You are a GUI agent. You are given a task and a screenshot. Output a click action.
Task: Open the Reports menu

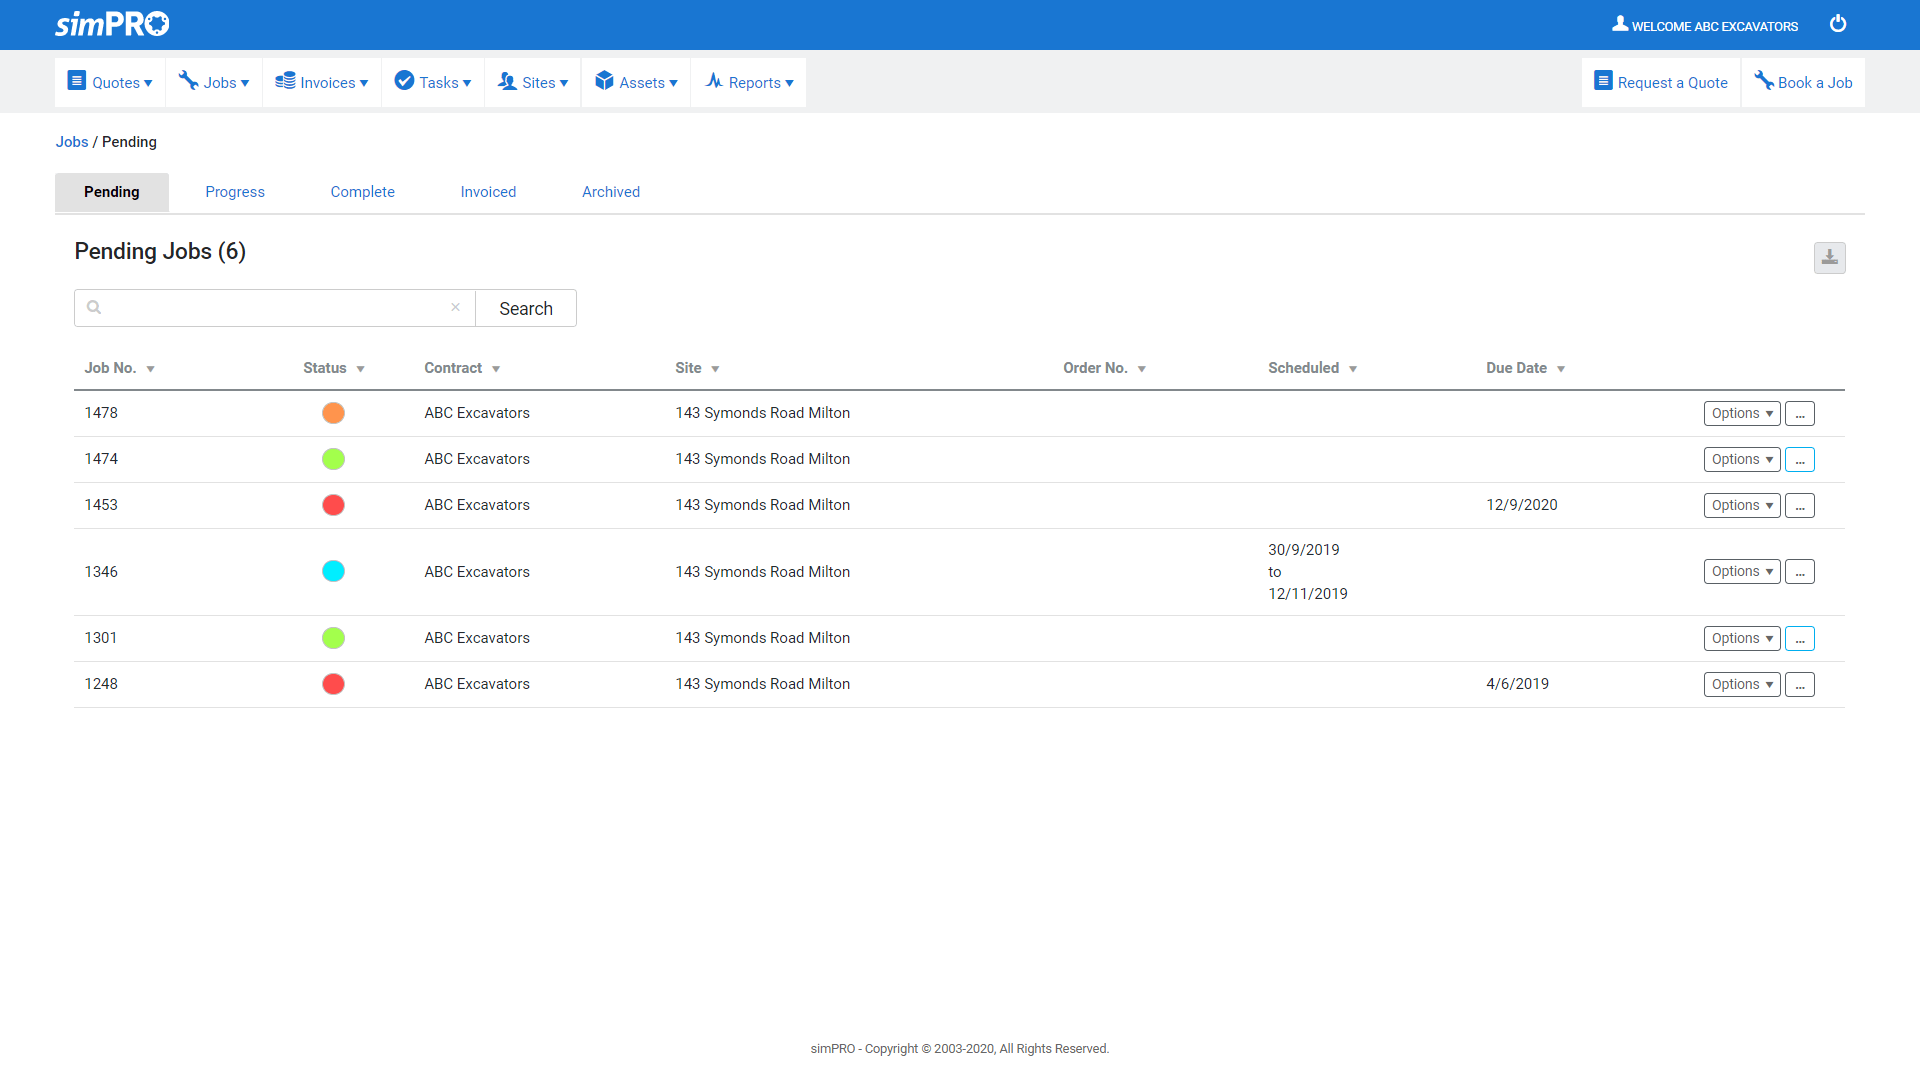tap(749, 82)
